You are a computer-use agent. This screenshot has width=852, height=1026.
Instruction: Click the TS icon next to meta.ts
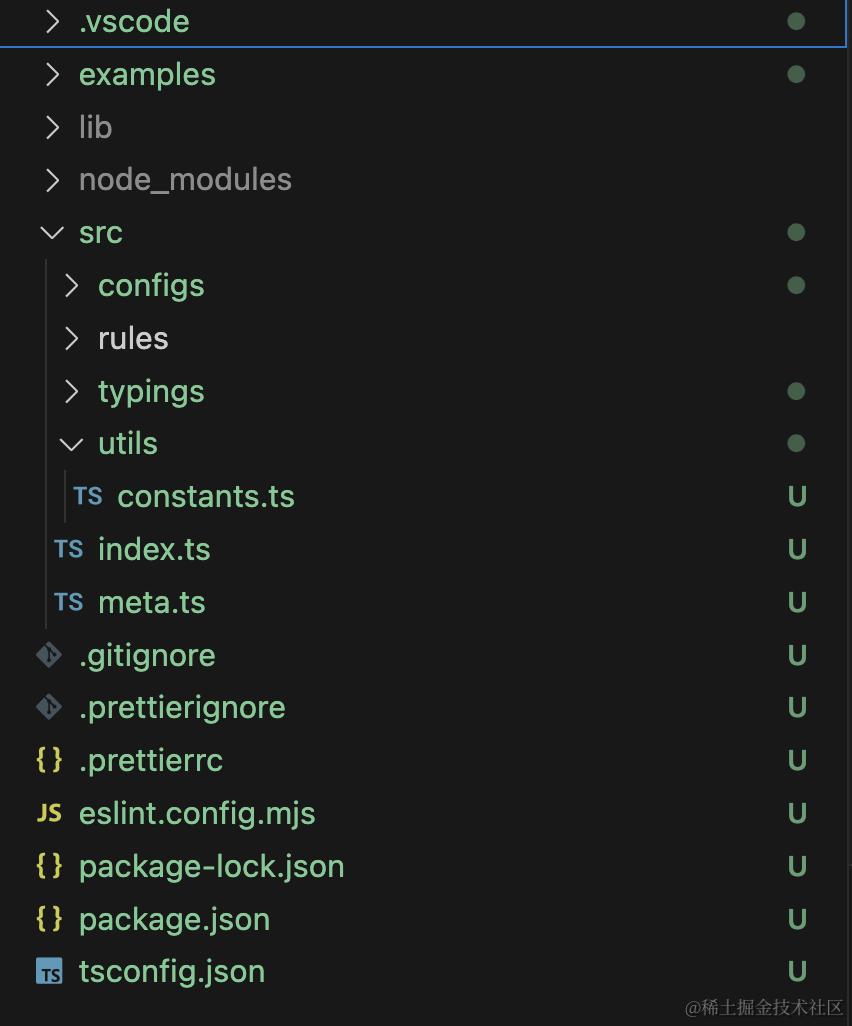[x=69, y=602]
